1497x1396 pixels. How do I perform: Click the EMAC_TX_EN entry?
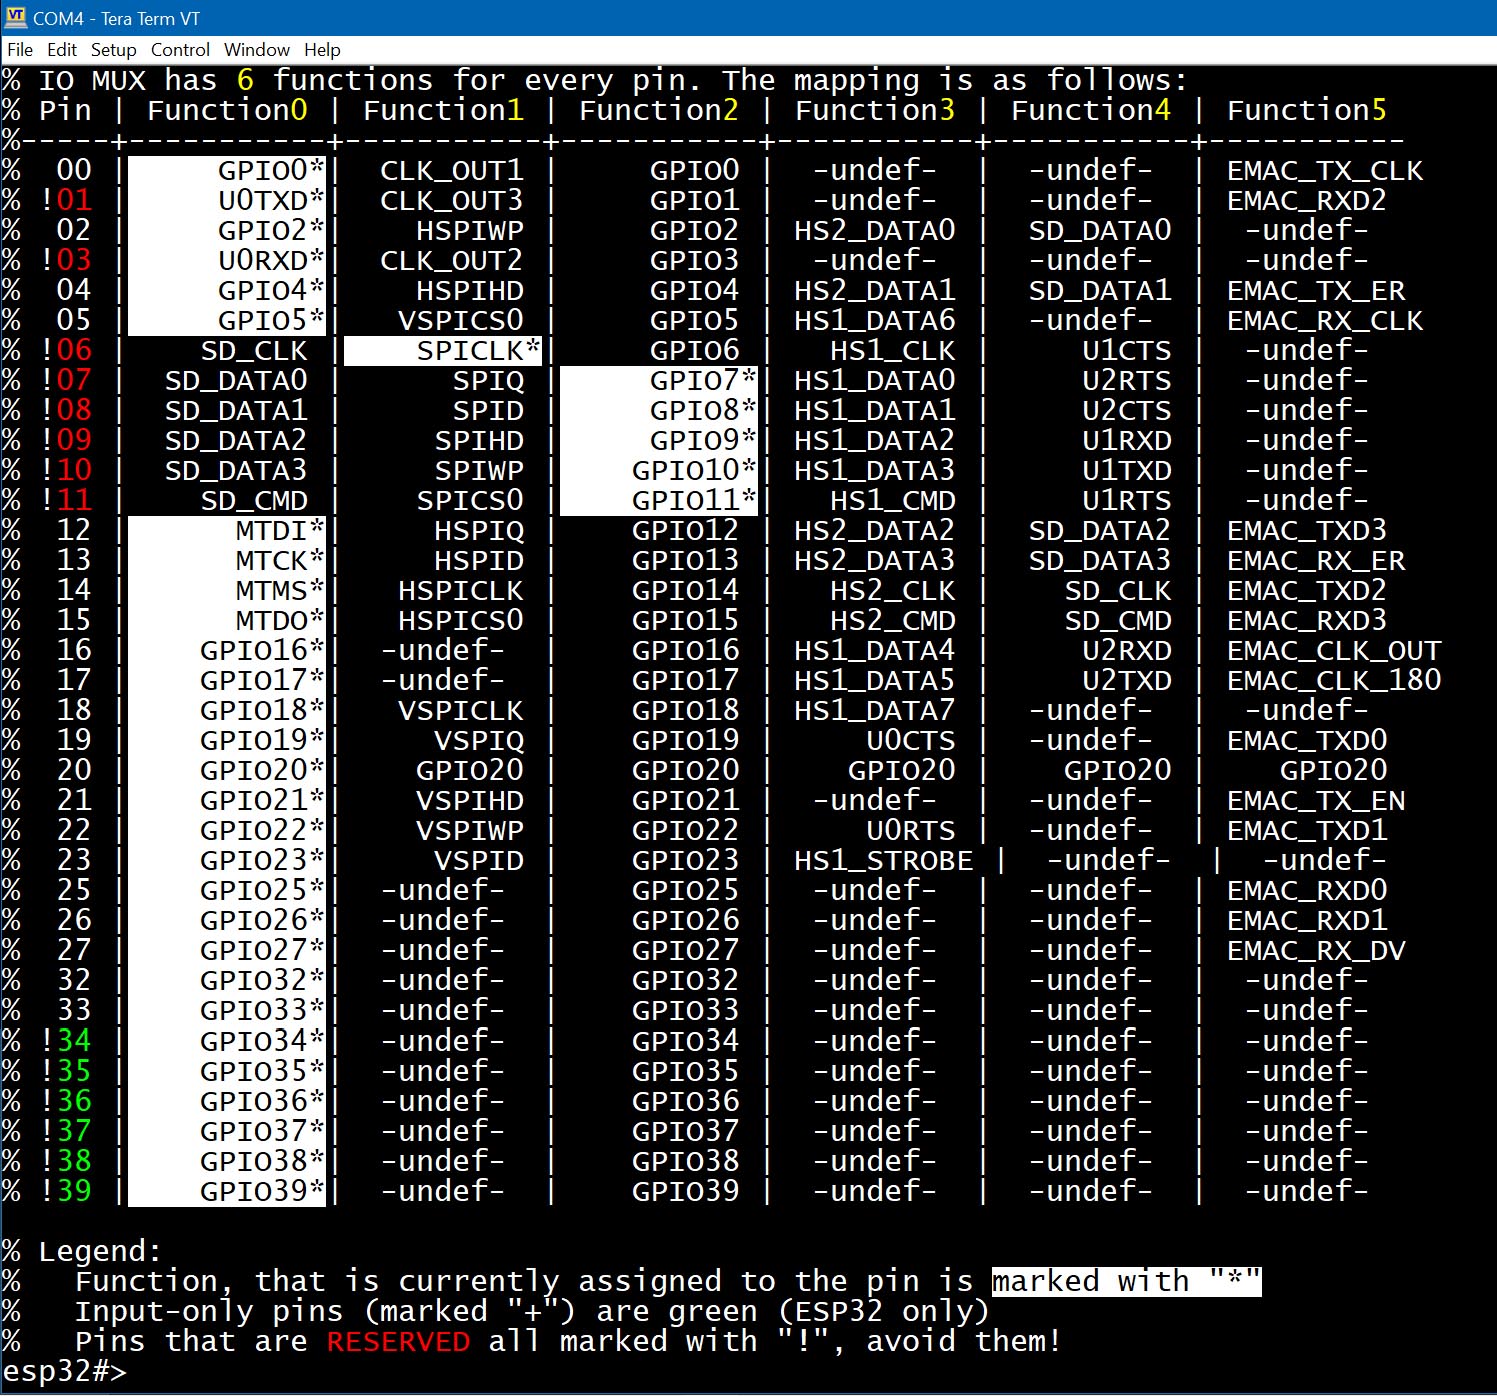1315,801
